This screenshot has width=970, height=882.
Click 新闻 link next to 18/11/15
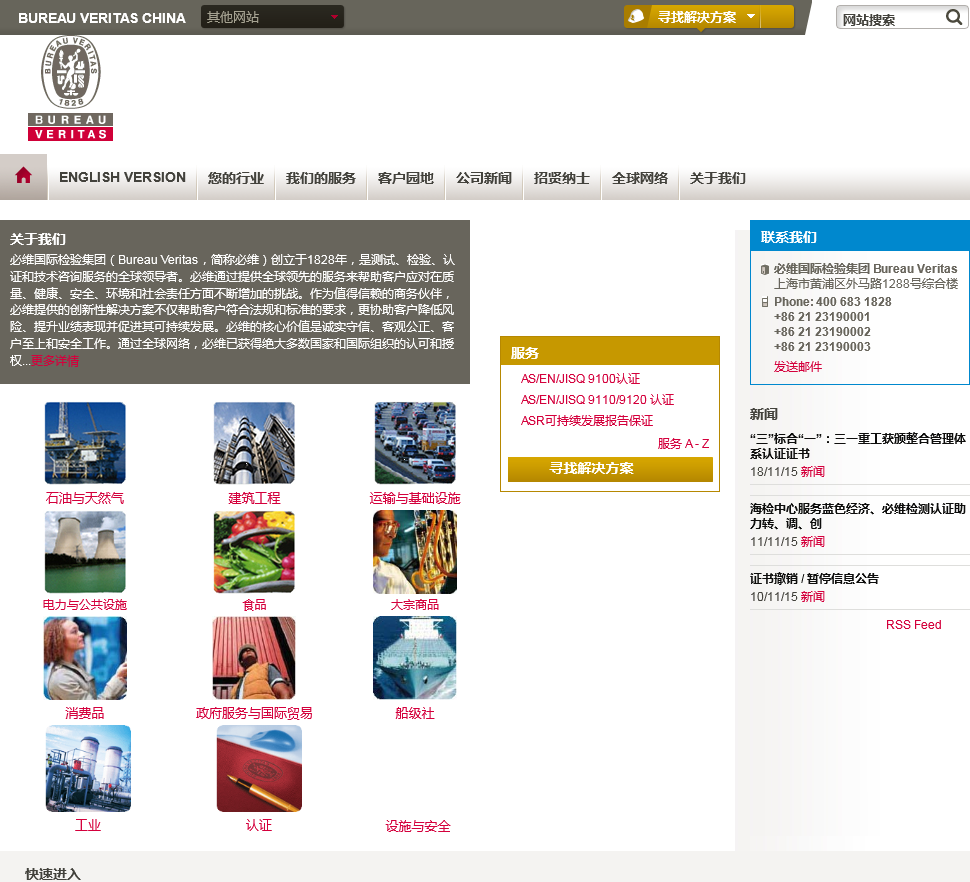[812, 471]
